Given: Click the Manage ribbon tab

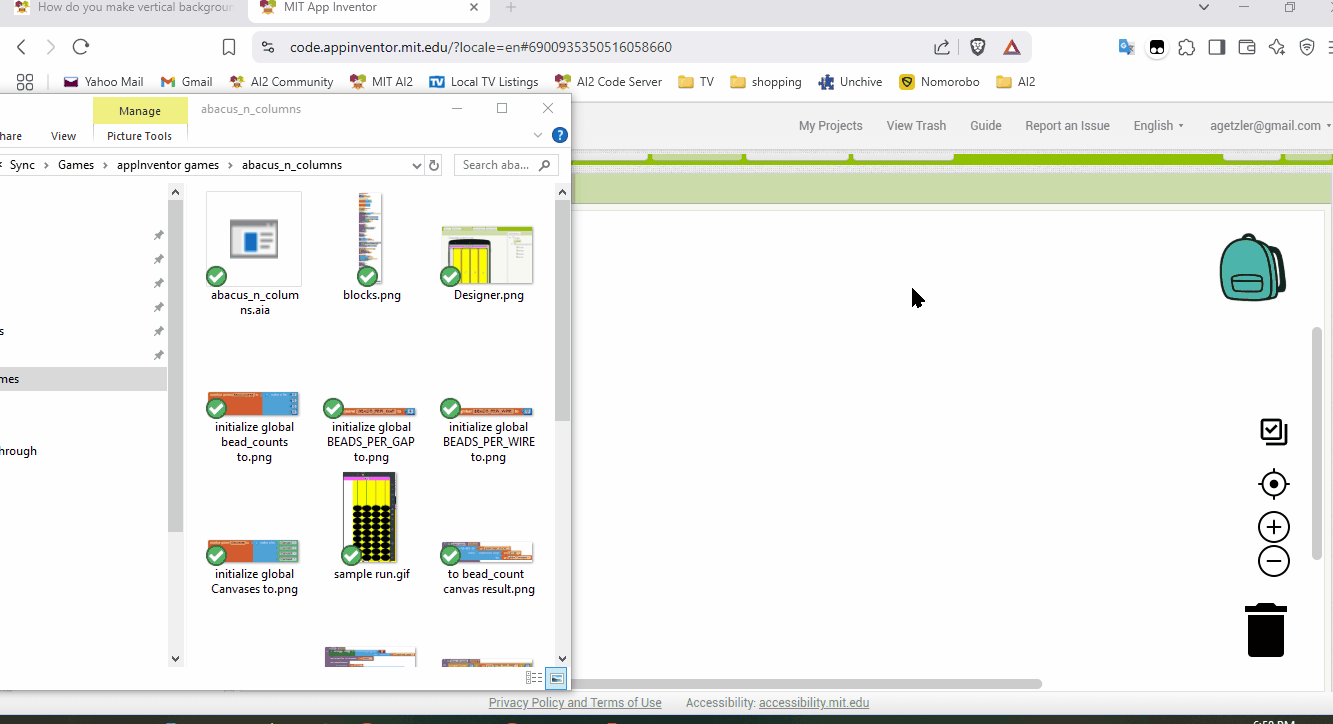Looking at the screenshot, I should click(x=140, y=111).
